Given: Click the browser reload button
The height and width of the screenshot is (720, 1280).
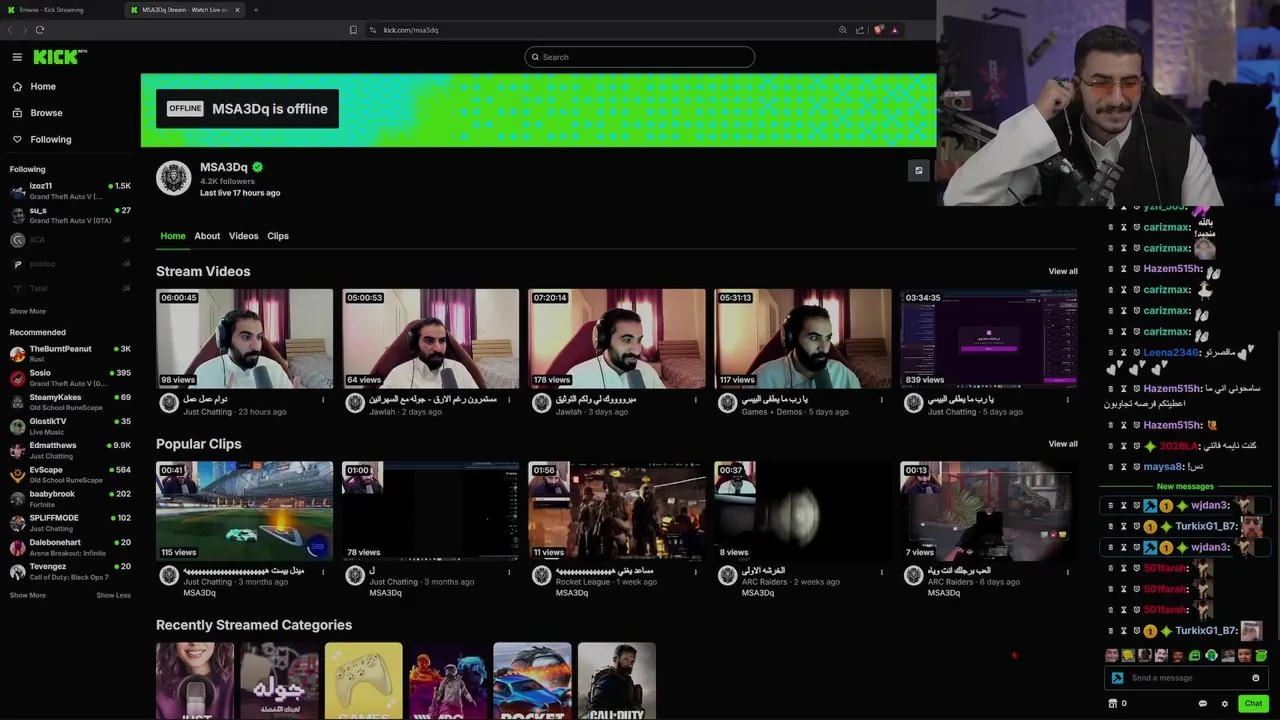Looking at the screenshot, I should pos(40,30).
